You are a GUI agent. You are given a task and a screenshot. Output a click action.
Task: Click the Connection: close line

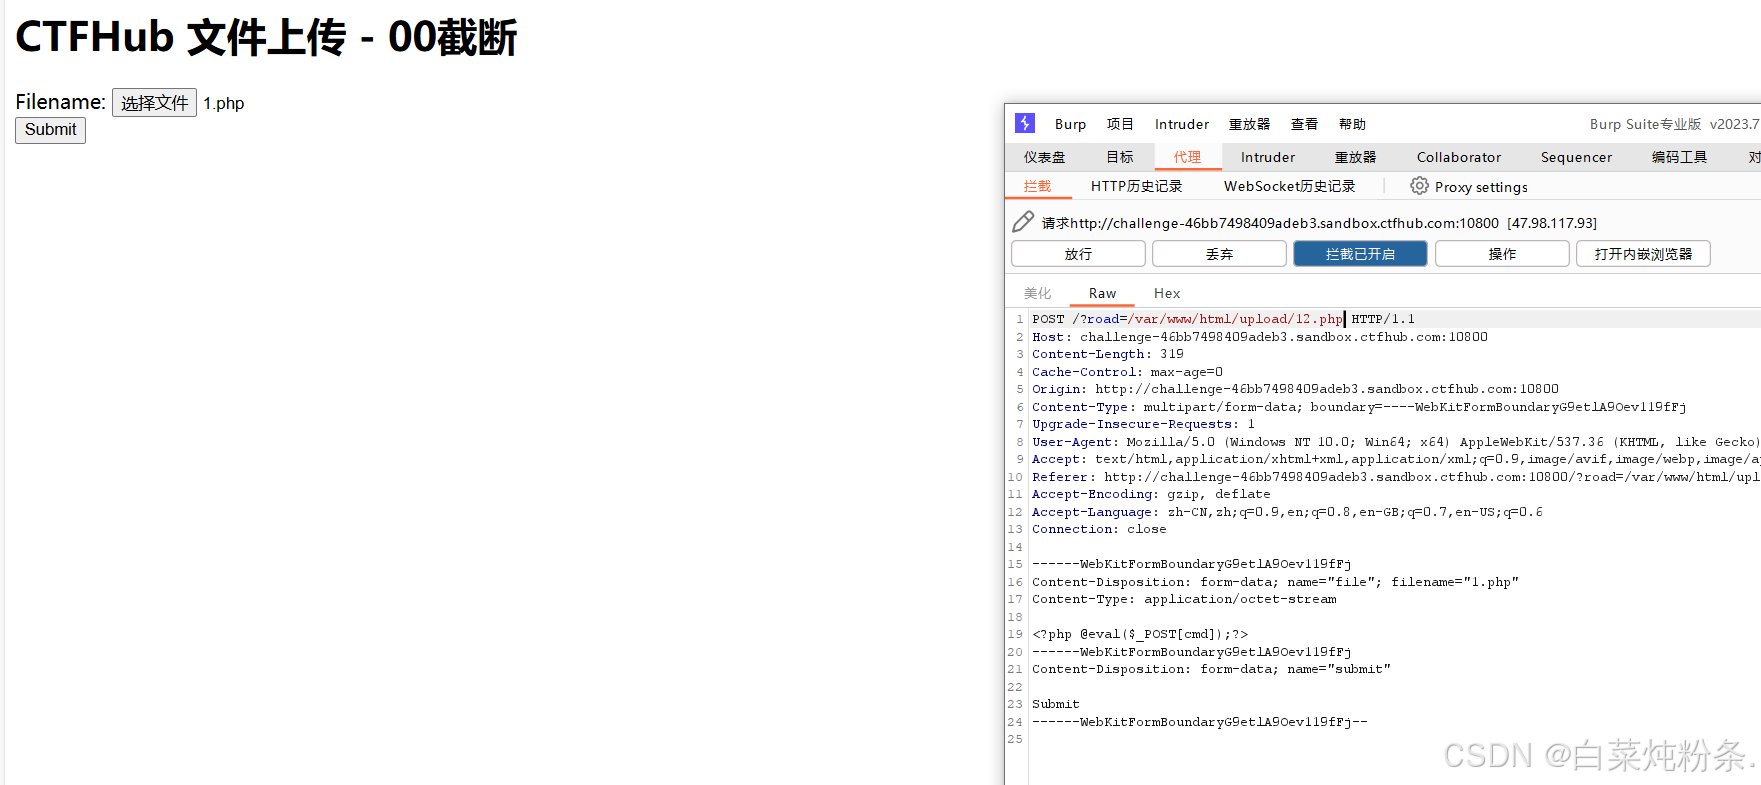(1099, 529)
